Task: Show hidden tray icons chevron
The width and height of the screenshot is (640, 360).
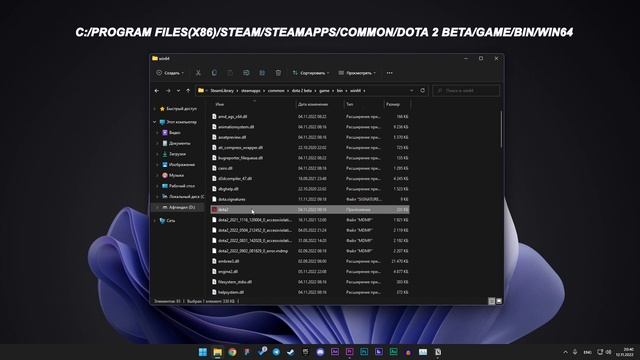Action: (565, 352)
